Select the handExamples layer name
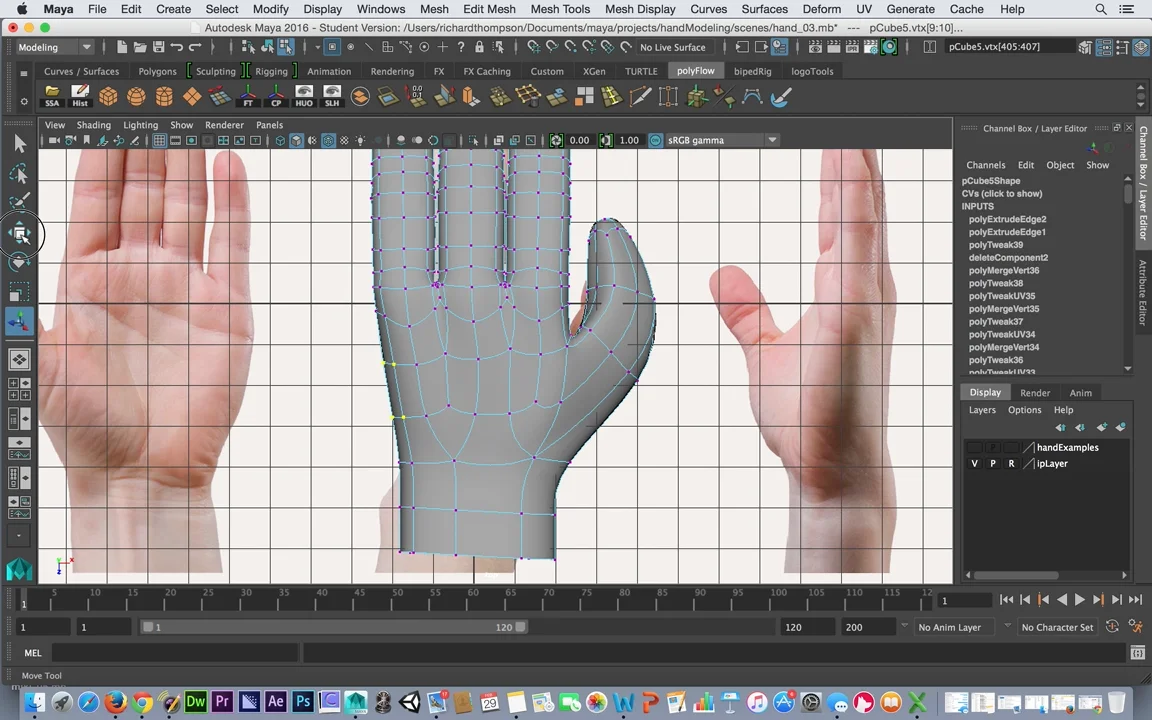Viewport: 1152px width, 720px height. 1068,447
